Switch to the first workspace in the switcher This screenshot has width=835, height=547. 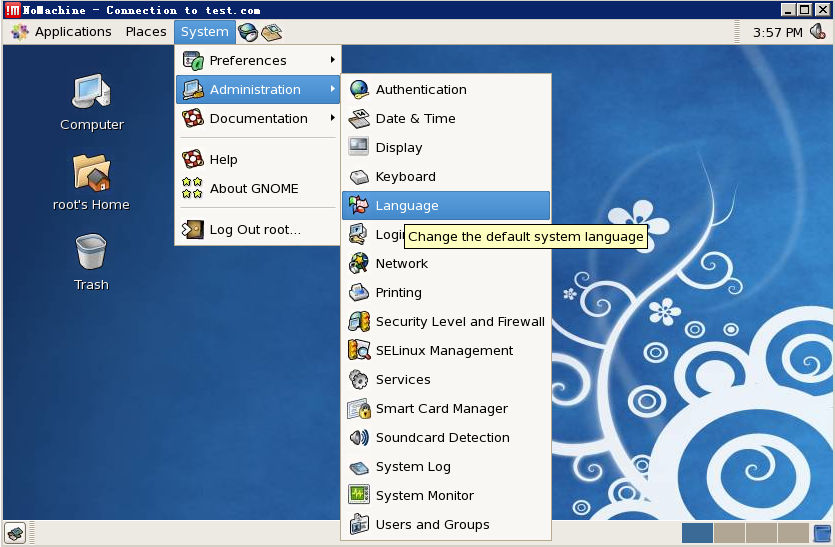697,533
